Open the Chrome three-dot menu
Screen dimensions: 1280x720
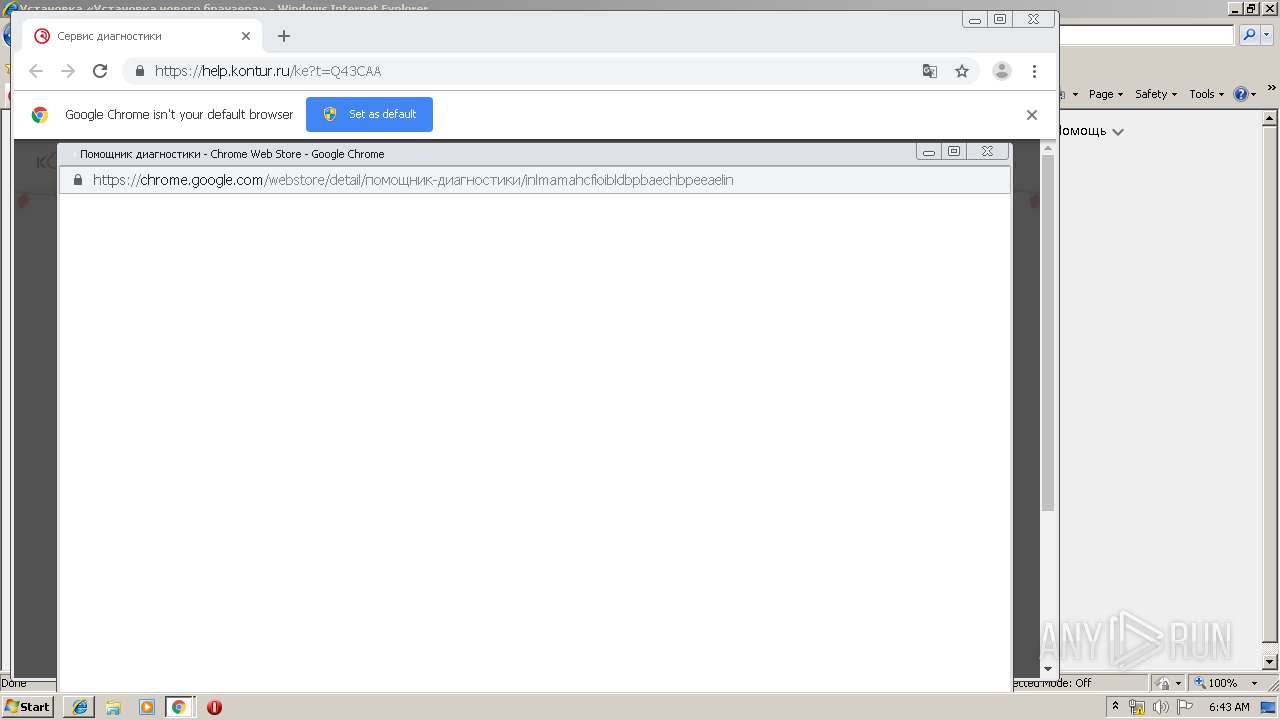pos(1034,71)
